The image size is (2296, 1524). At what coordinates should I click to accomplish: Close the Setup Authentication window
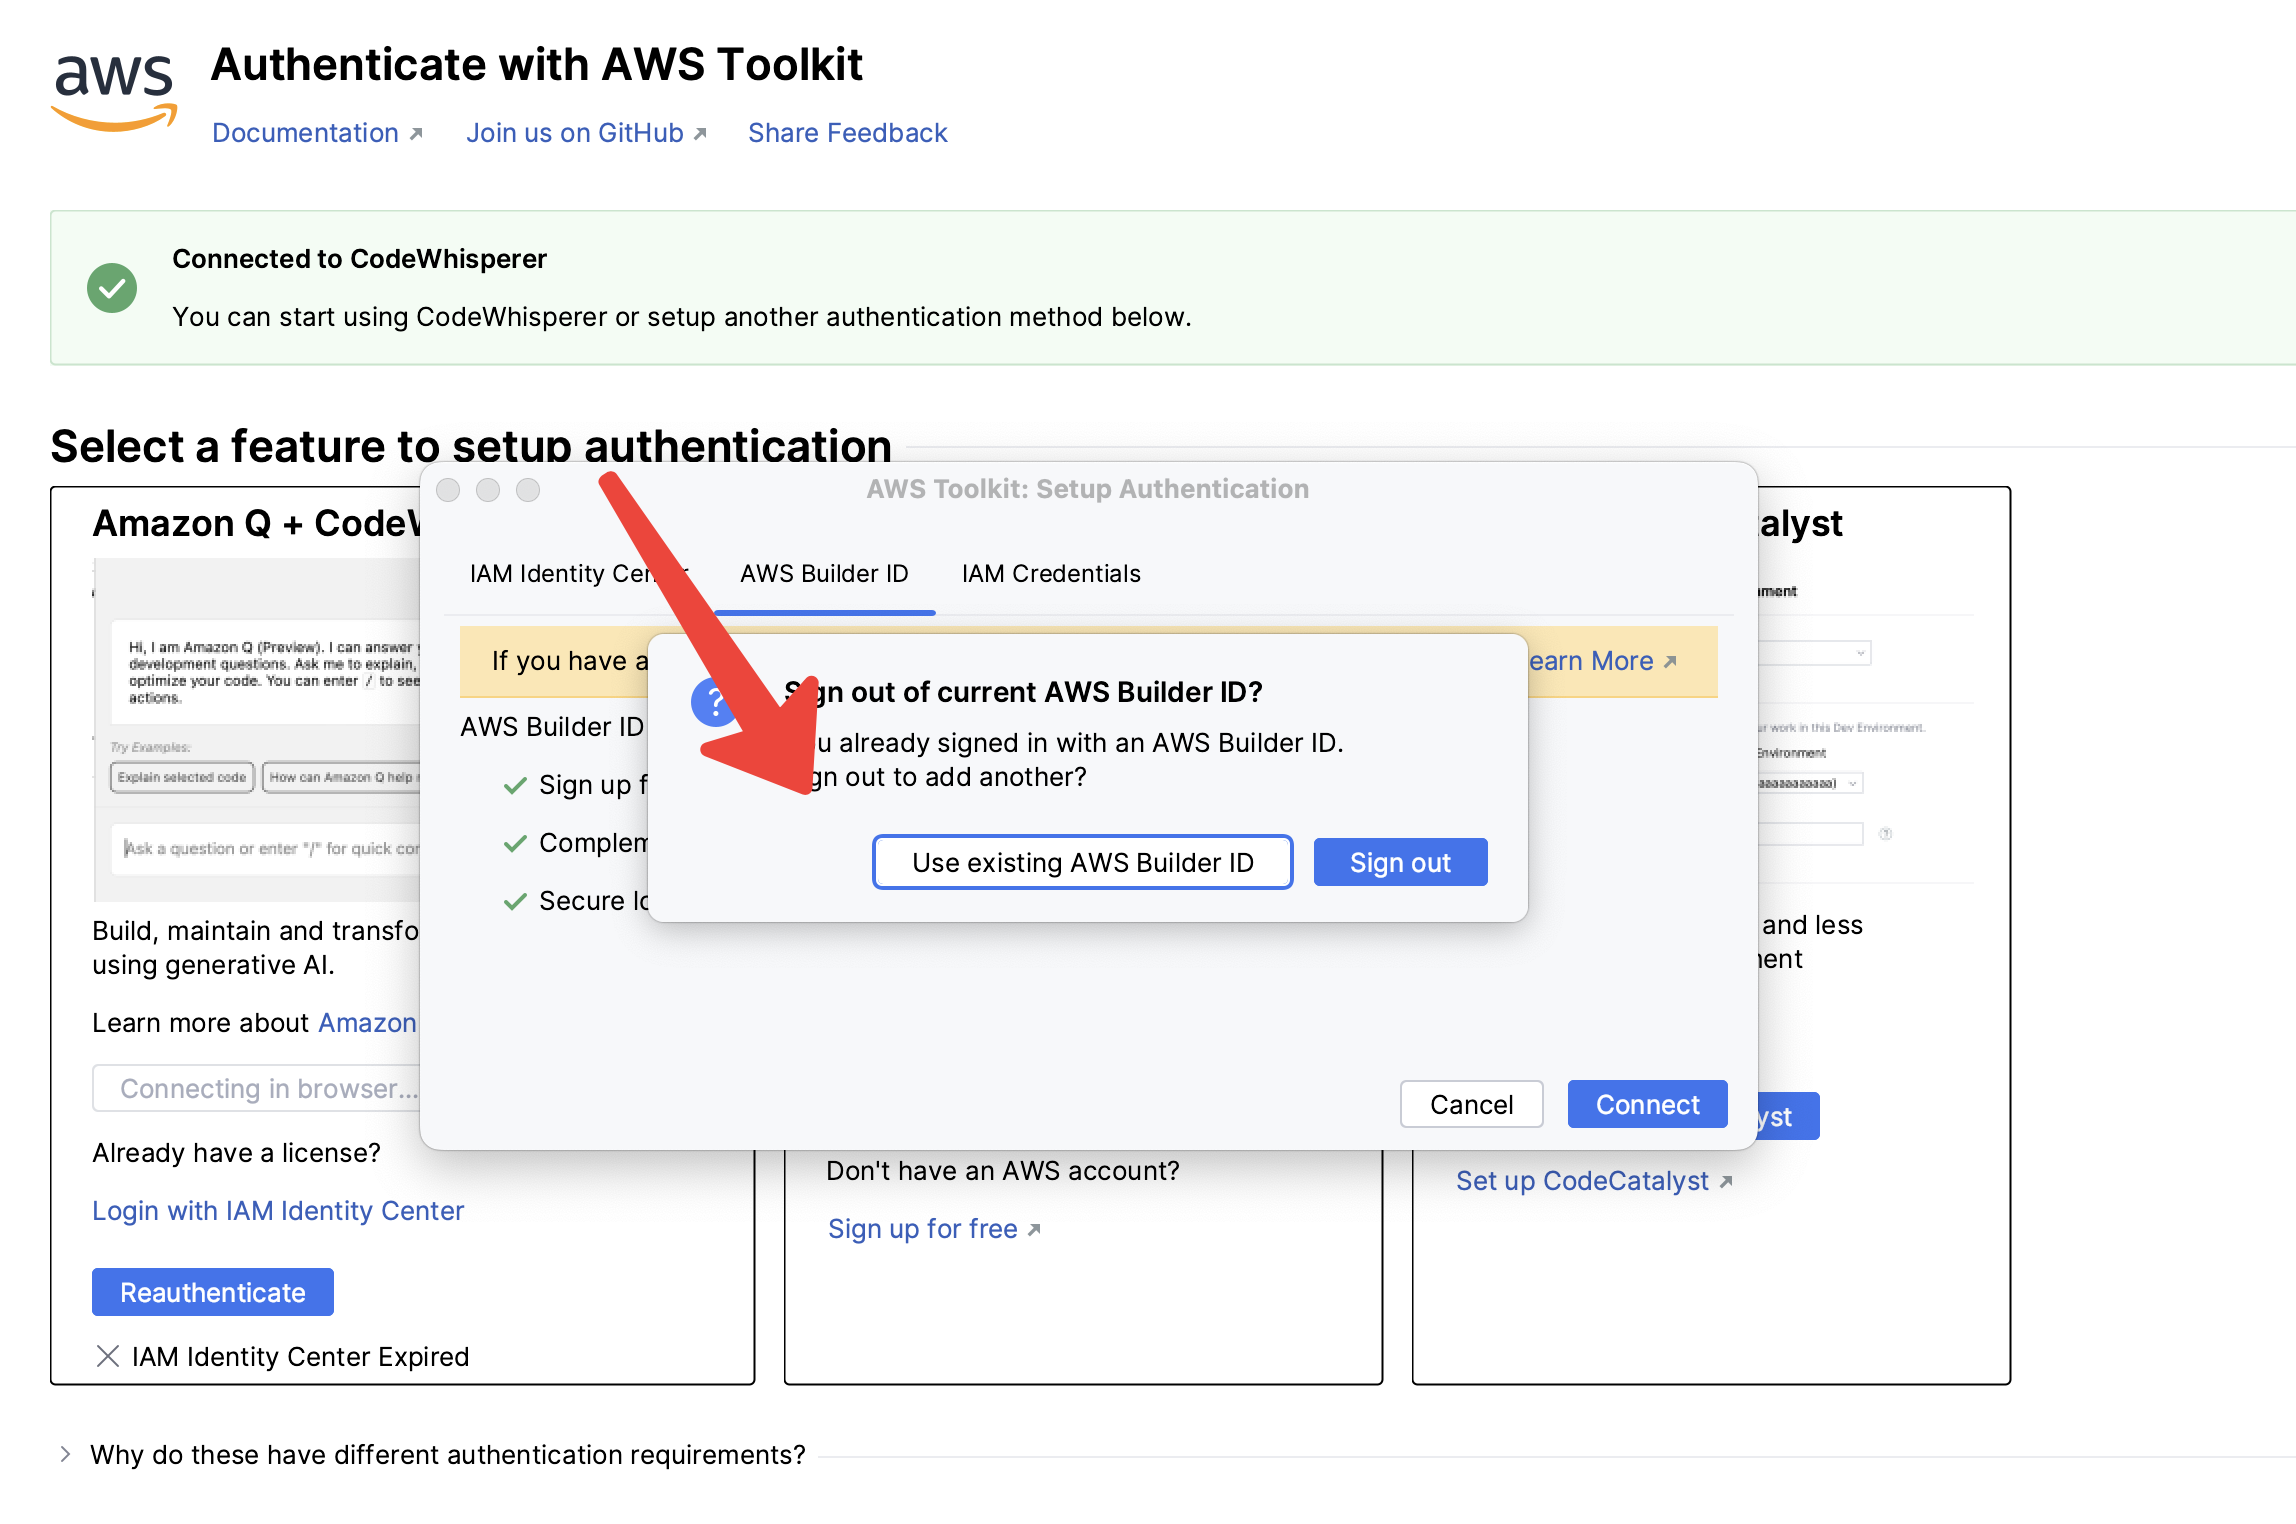(448, 490)
